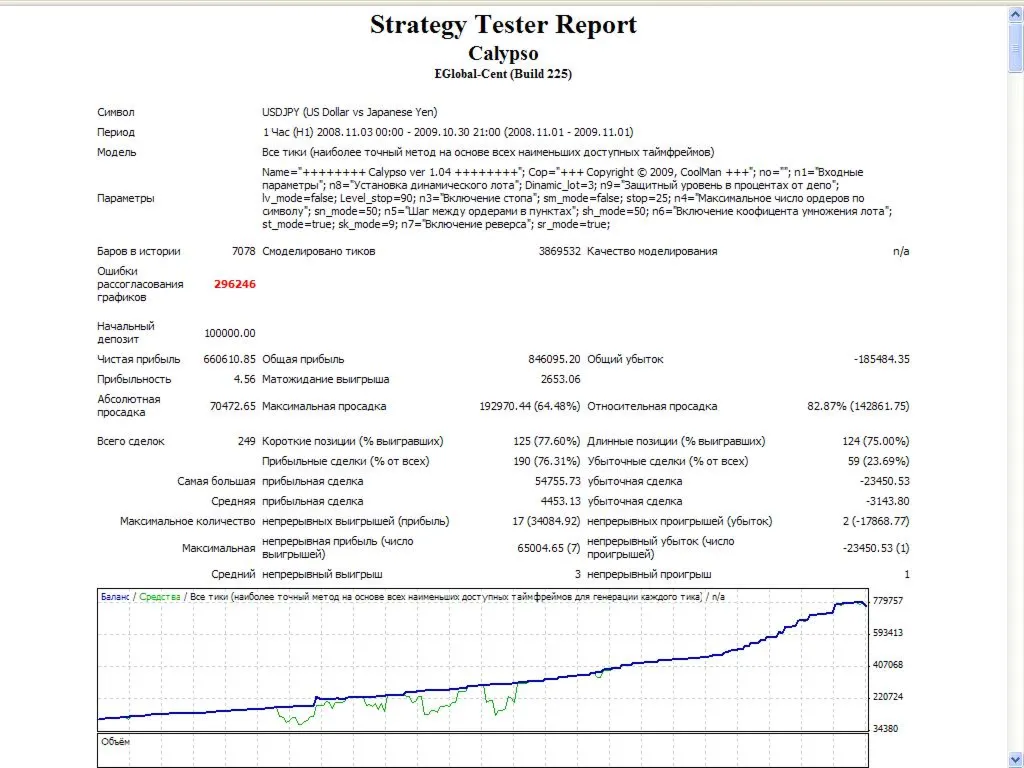The image size is (1024, 768).
Task: Click the Calypso expert name title
Action: 503,53
